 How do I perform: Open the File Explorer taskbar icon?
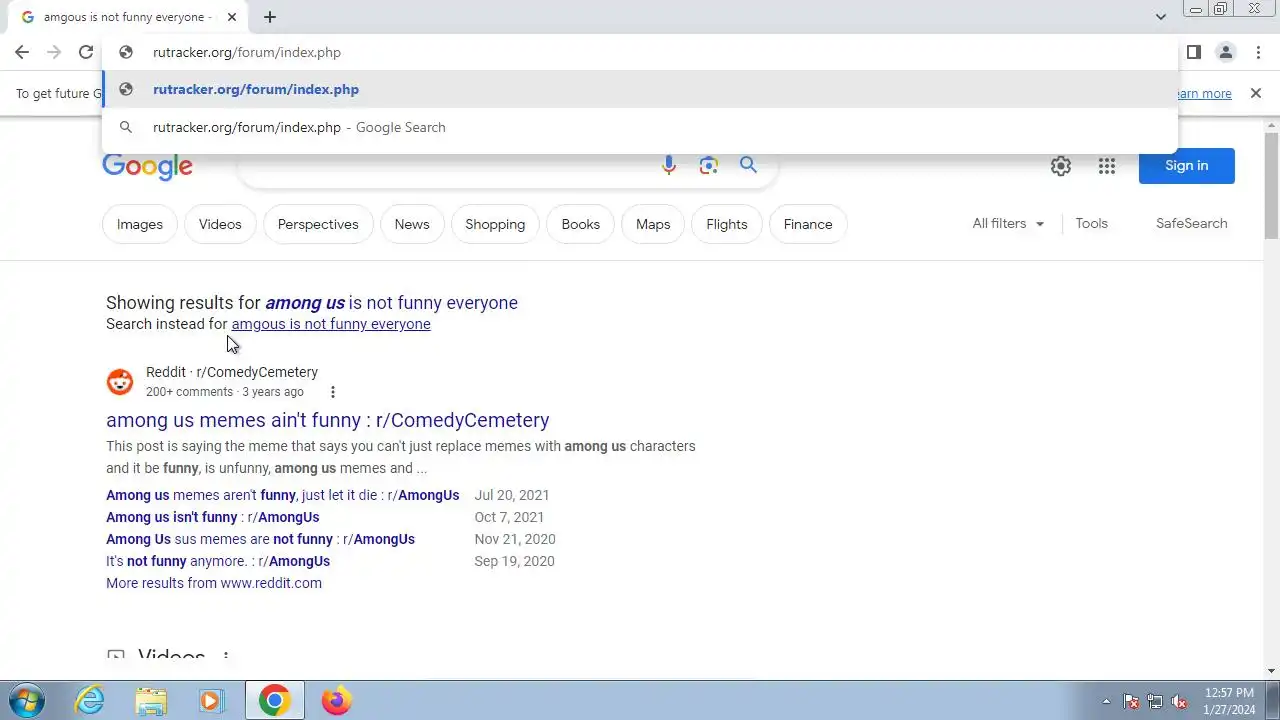coord(150,700)
